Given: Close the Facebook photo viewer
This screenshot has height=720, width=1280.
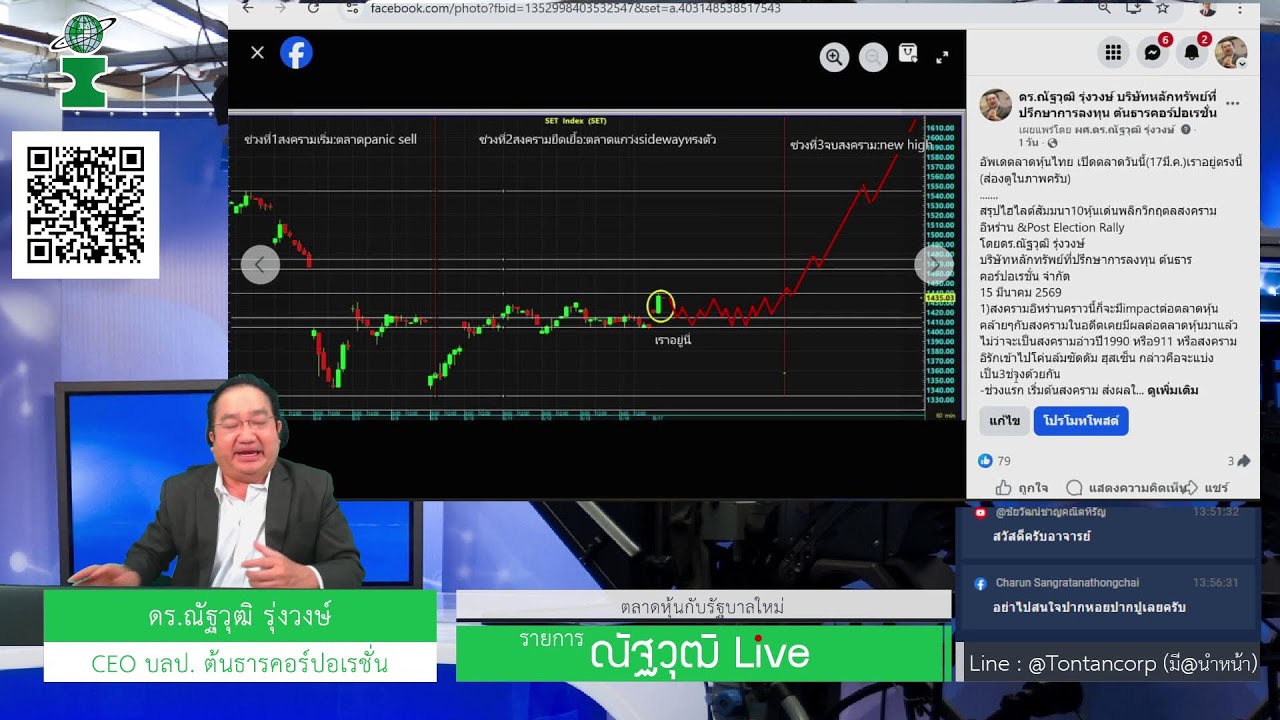Looking at the screenshot, I should [257, 53].
